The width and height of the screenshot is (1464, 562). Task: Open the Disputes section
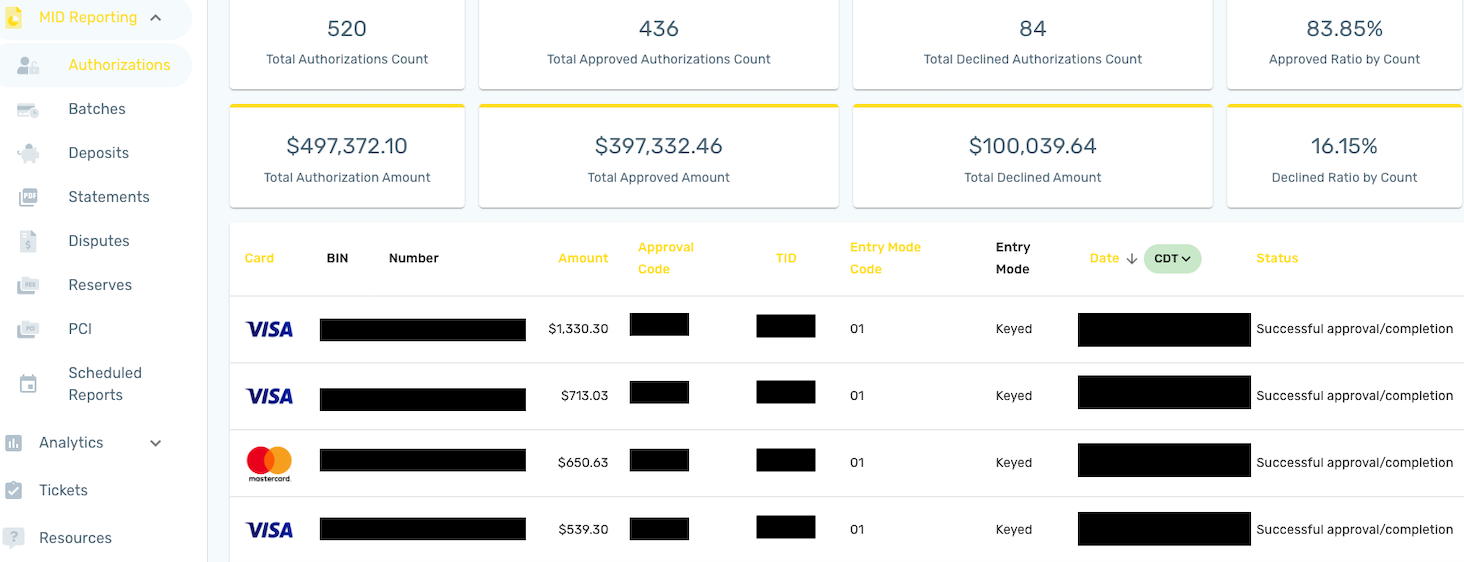99,241
